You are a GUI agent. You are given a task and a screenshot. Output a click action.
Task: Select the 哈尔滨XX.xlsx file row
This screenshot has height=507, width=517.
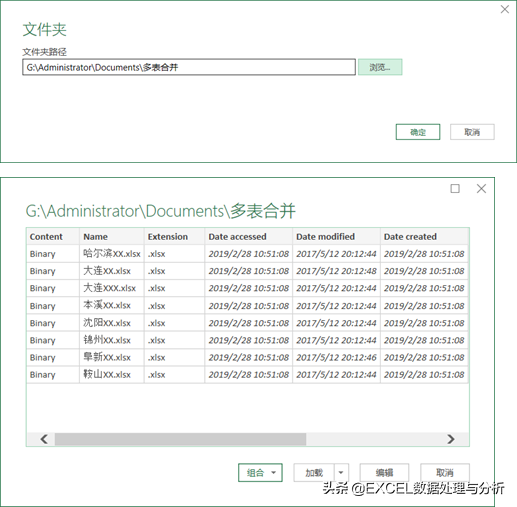click(x=247, y=254)
